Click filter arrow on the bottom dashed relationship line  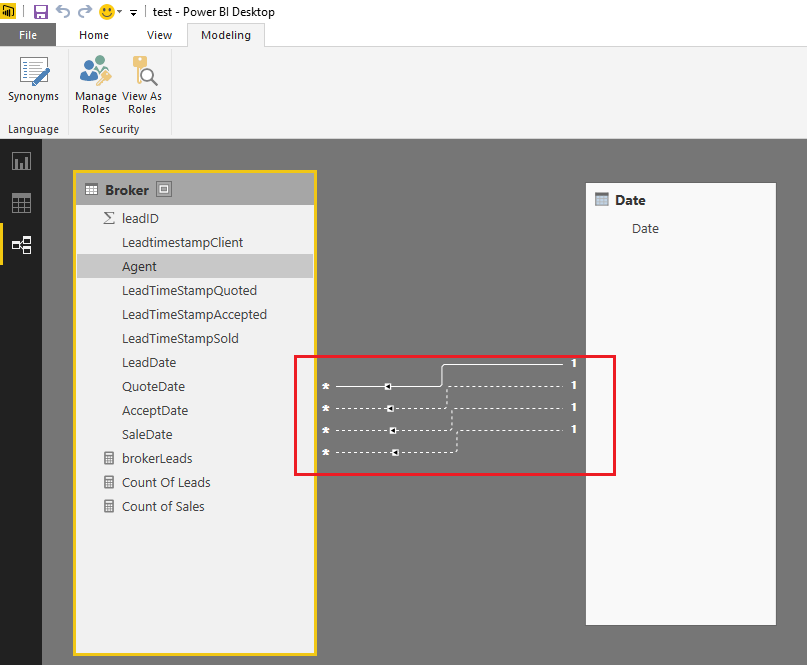point(395,452)
